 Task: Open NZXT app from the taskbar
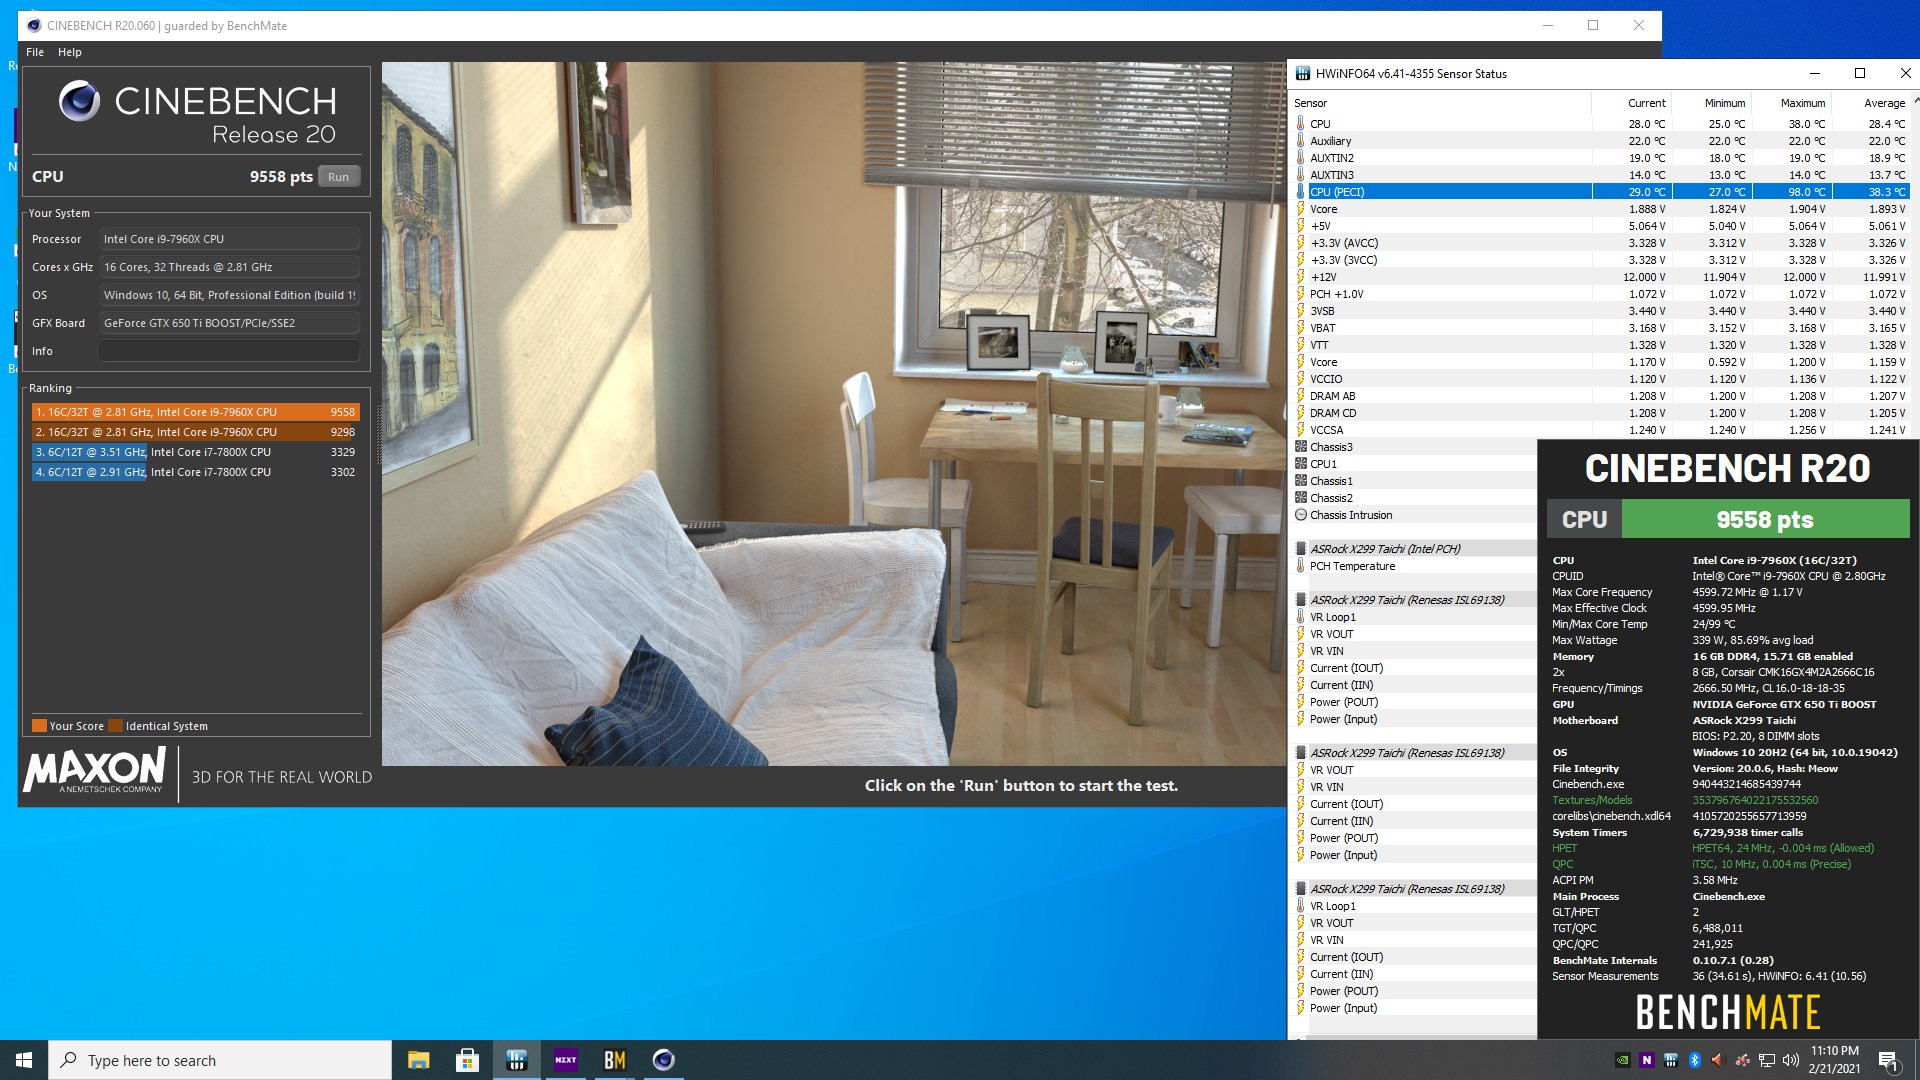tap(565, 1060)
